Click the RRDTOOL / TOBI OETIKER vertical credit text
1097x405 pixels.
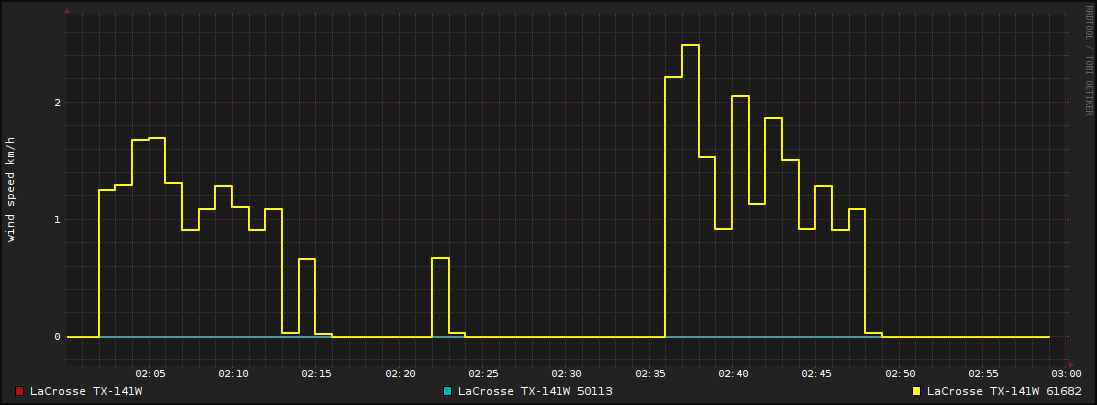[x=1089, y=61]
